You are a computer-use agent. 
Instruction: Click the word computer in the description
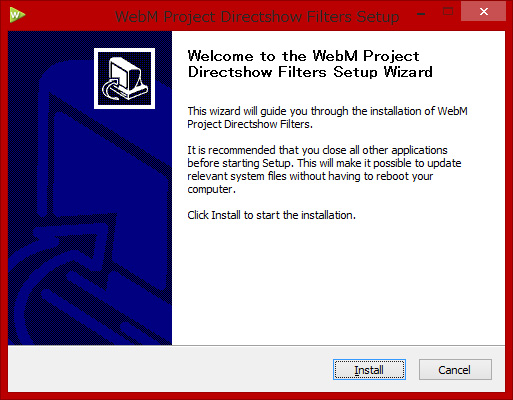(x=210, y=189)
